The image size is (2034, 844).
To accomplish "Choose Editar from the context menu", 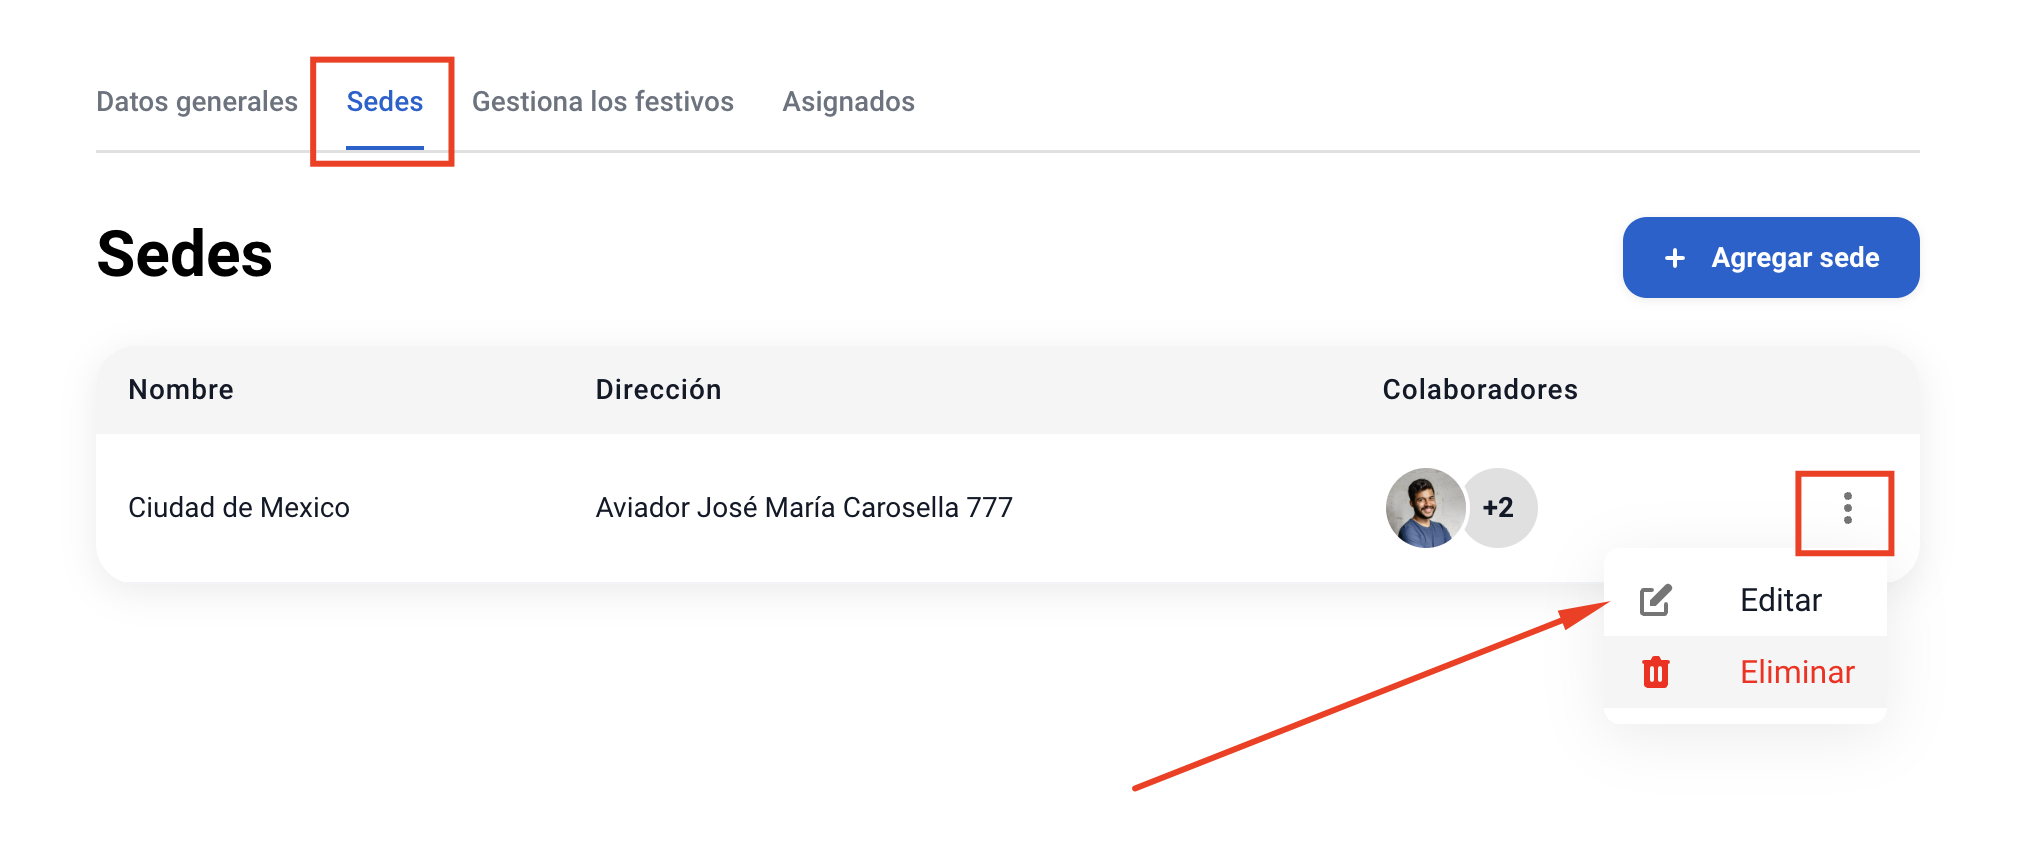I will (x=1781, y=600).
